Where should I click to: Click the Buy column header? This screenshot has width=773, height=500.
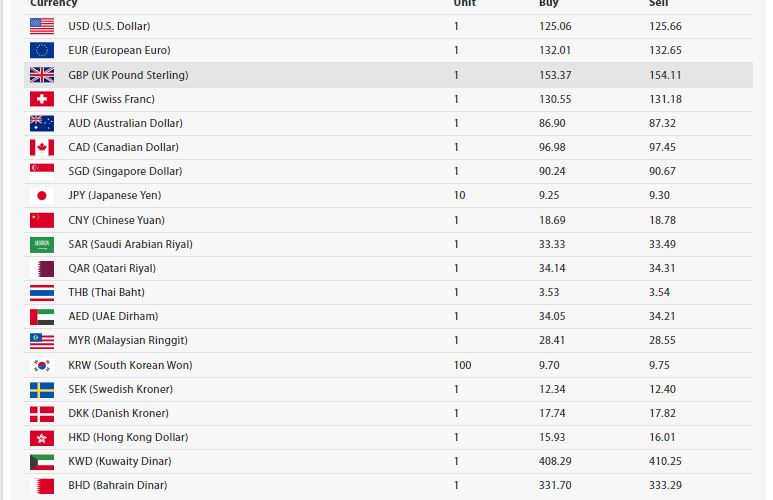click(548, 4)
